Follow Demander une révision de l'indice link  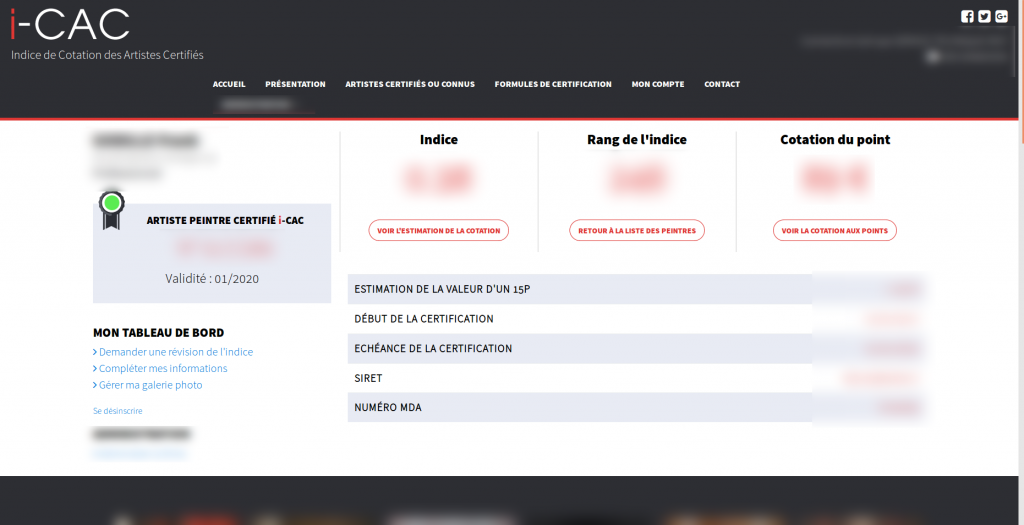pyautogui.click(x=175, y=352)
